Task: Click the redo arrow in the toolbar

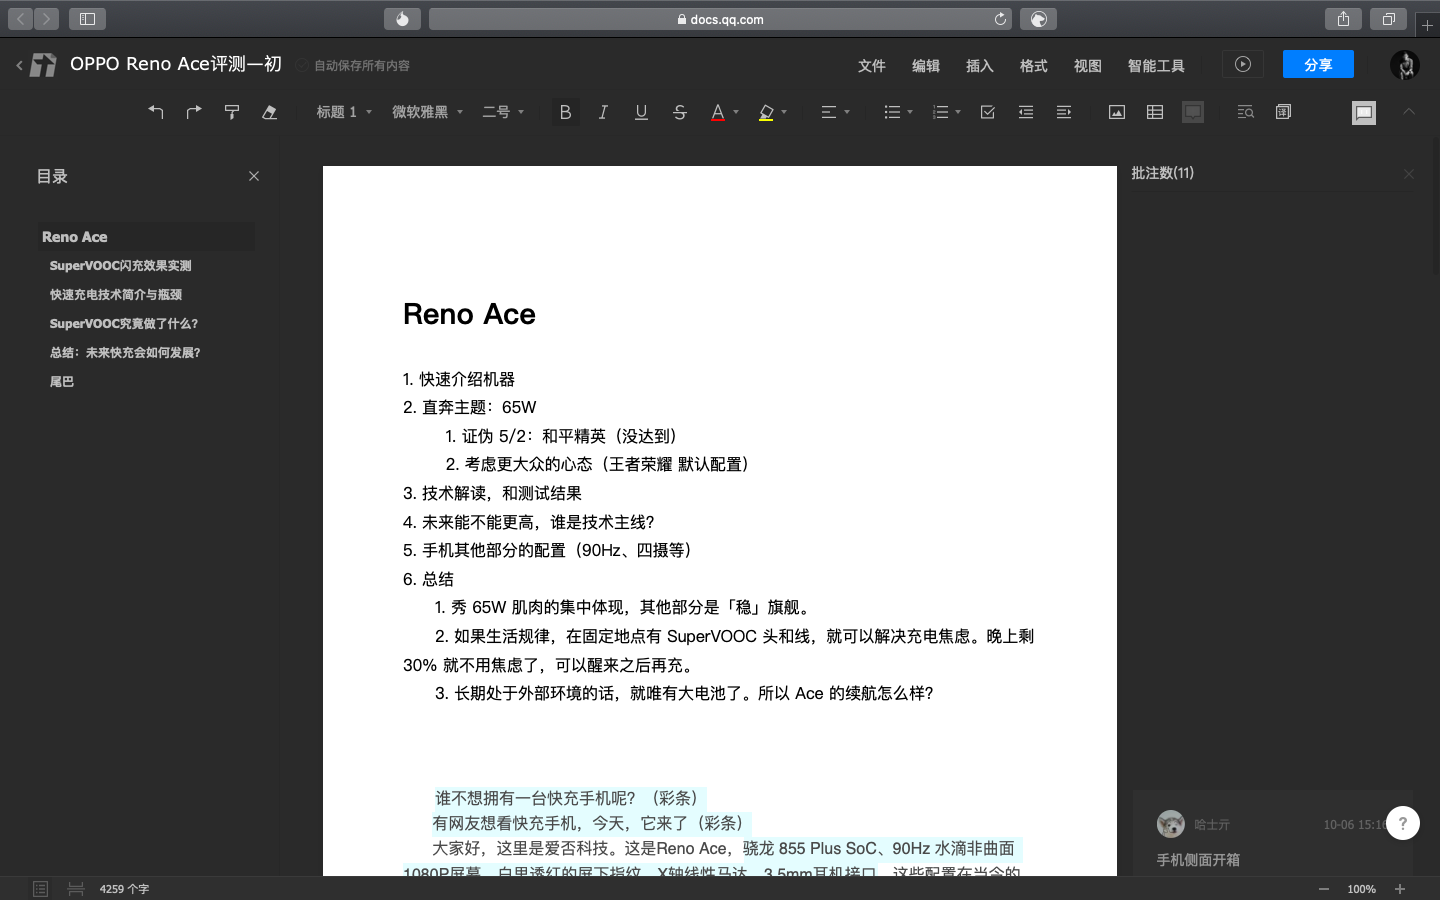Action: 194,112
